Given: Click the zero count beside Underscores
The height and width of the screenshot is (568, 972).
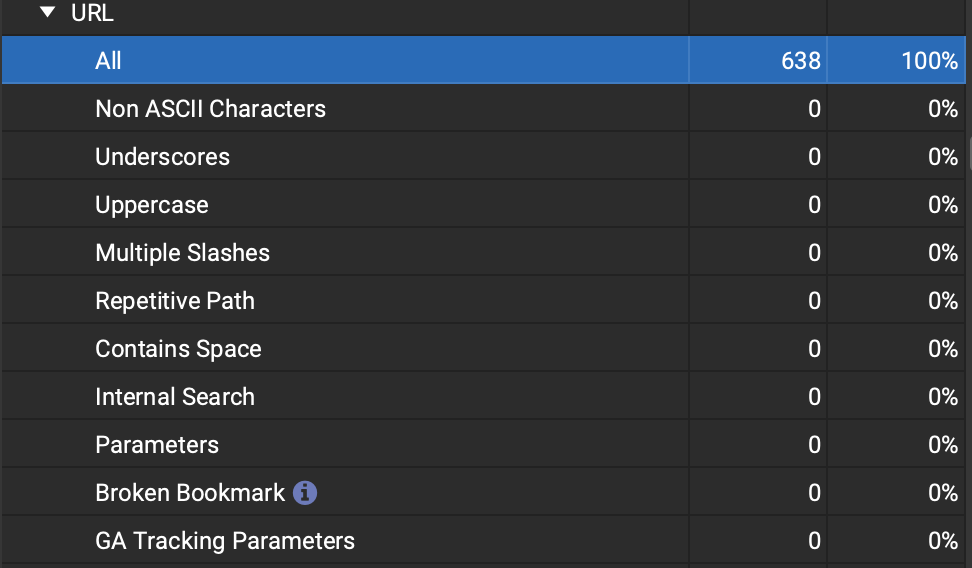Looking at the screenshot, I should coord(814,157).
